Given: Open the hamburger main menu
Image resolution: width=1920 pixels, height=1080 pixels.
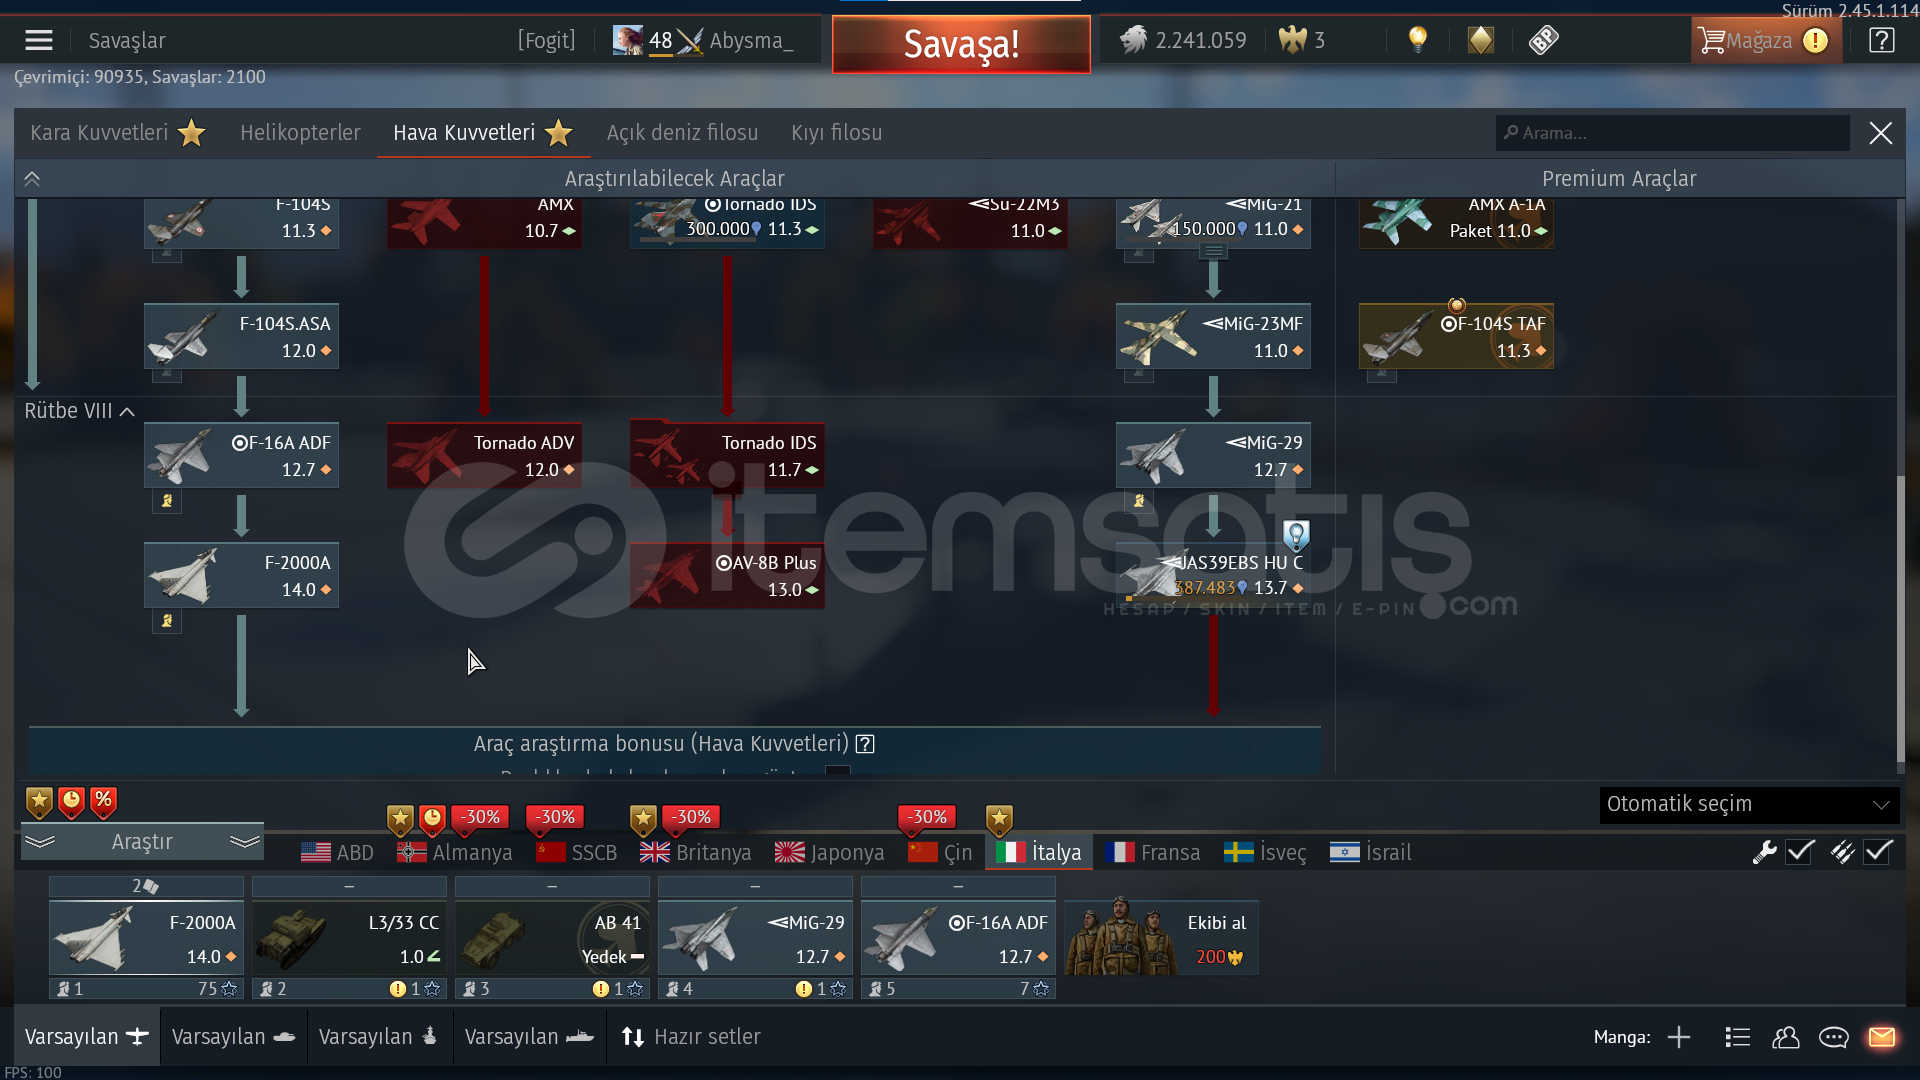Looking at the screenshot, I should click(39, 40).
